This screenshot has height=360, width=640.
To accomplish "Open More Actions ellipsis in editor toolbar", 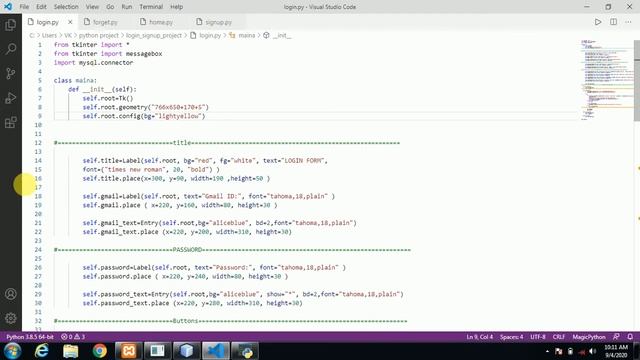I will point(628,22).
